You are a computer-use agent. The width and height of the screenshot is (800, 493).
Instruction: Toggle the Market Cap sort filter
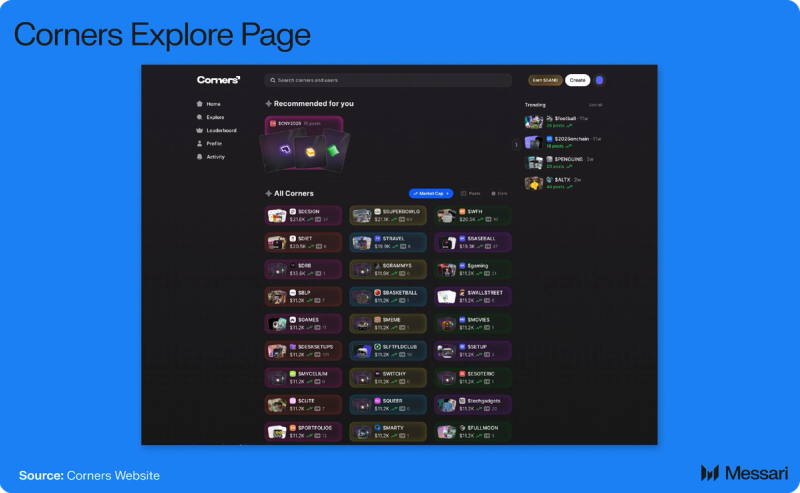tap(431, 193)
